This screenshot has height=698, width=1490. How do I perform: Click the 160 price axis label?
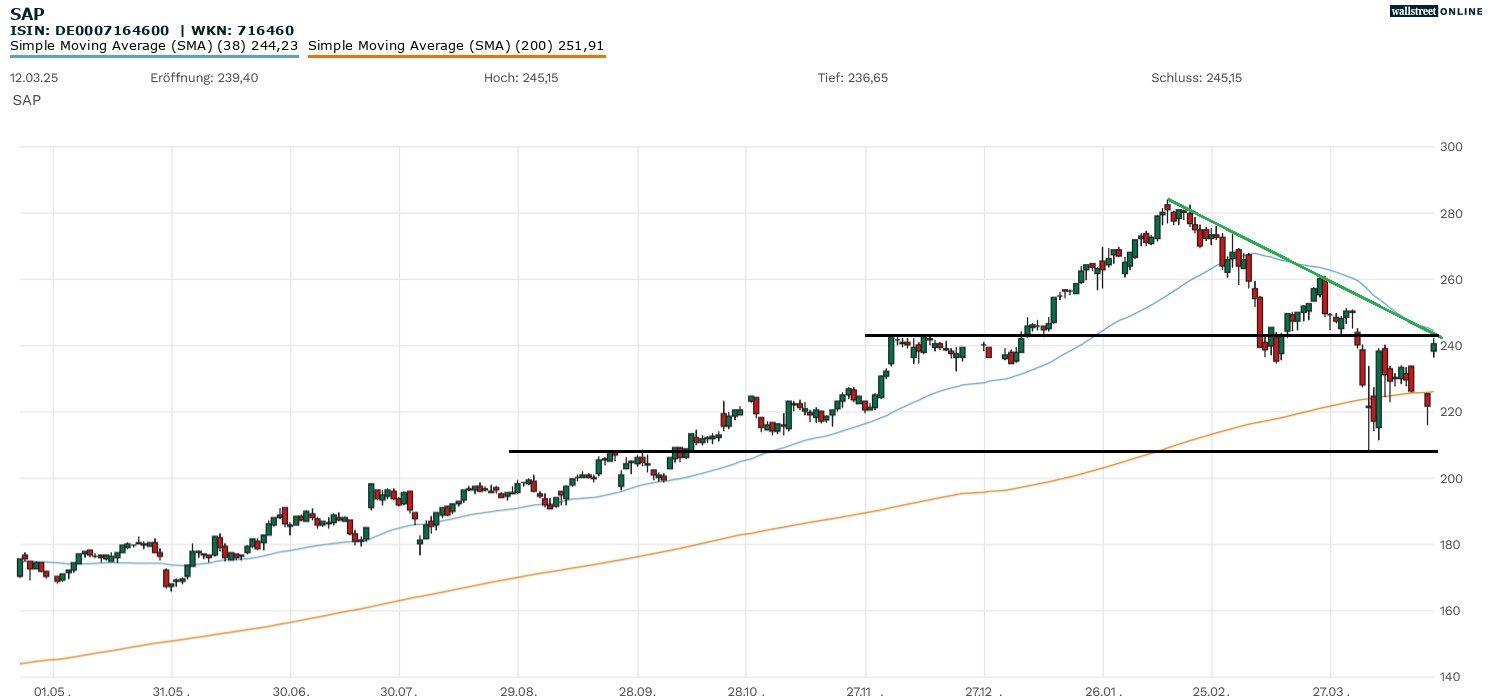click(x=1452, y=611)
